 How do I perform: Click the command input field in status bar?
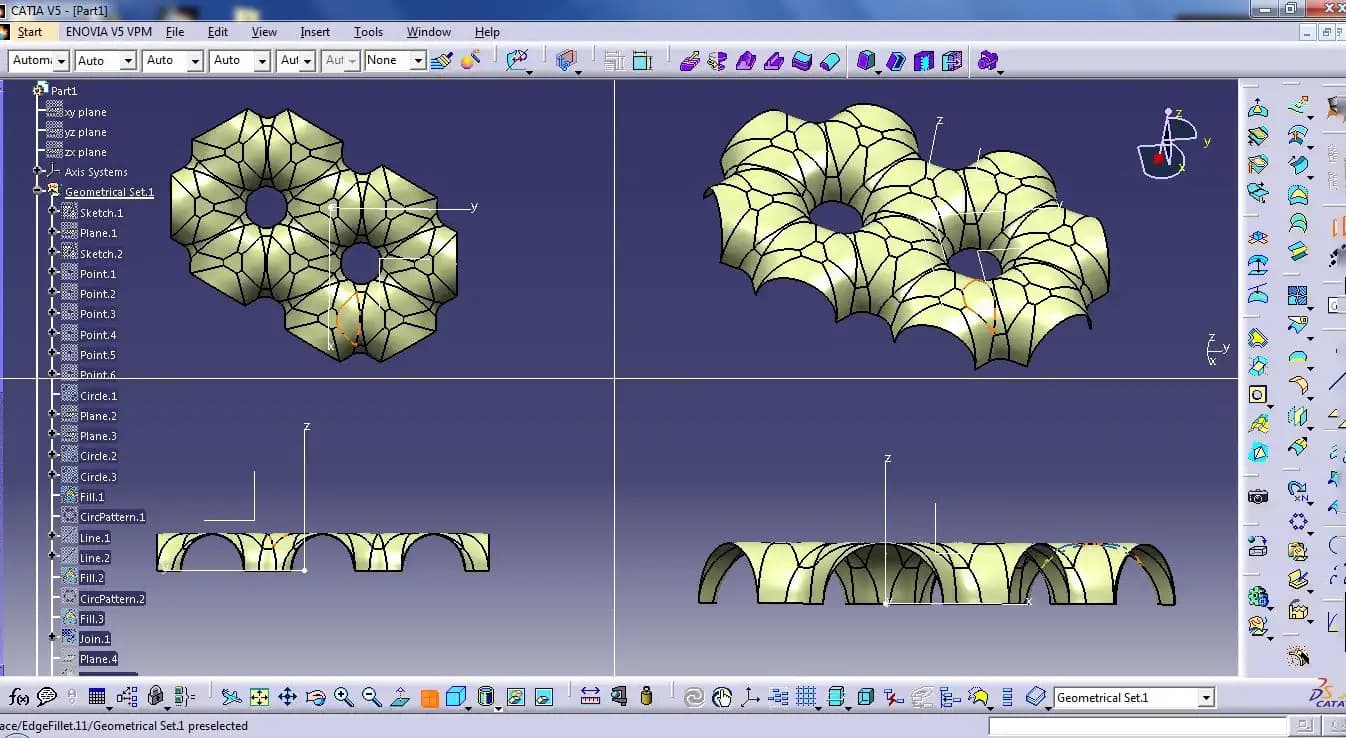[1136, 726]
